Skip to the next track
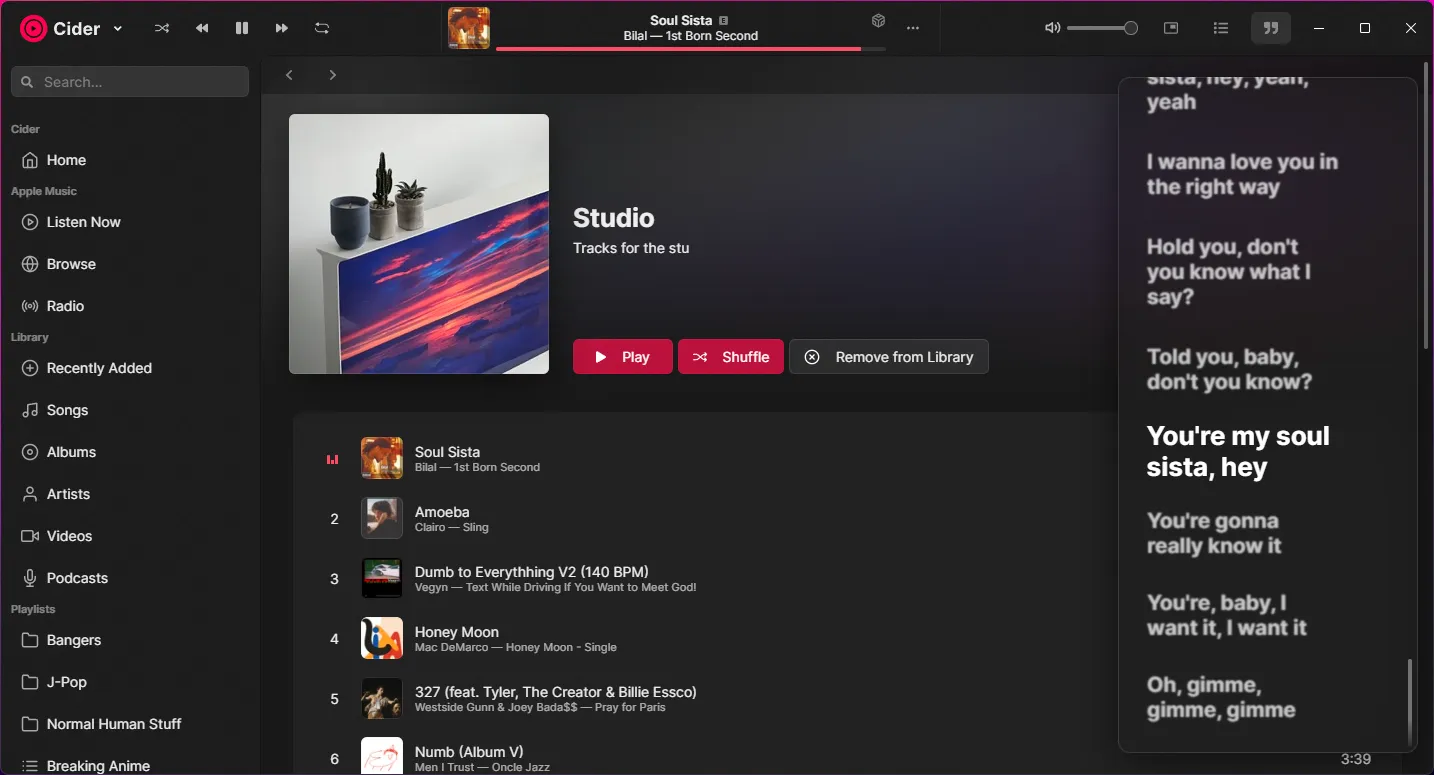 point(282,28)
